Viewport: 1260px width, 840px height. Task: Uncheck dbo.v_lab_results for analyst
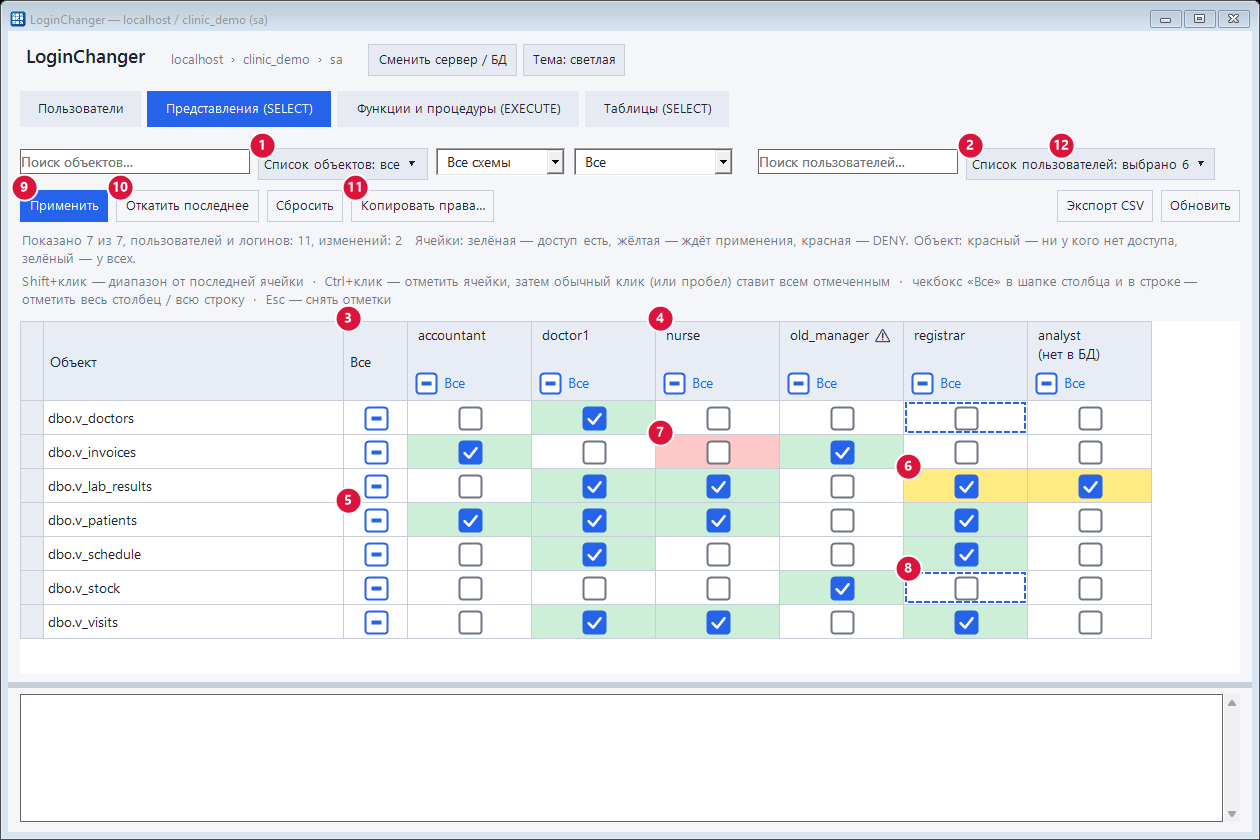[x=1090, y=486]
